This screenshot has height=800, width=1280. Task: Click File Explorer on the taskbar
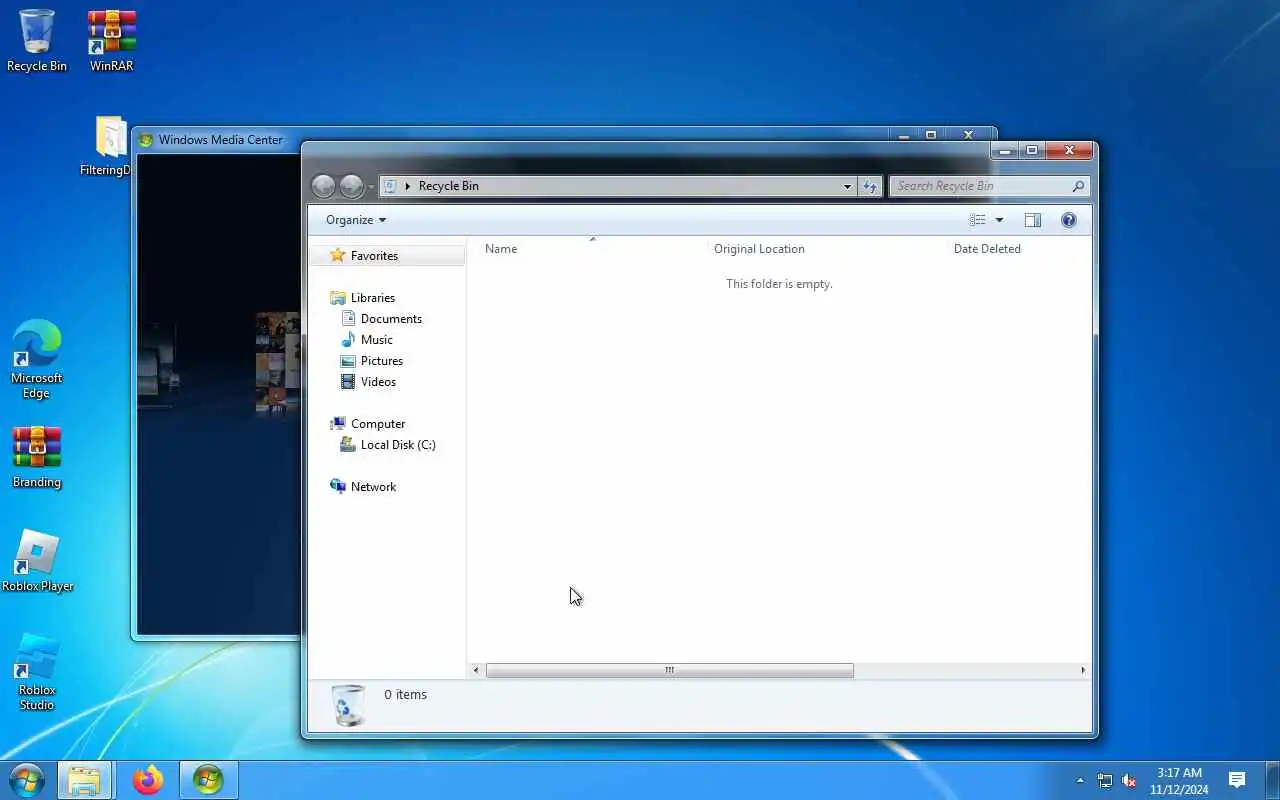[84, 780]
